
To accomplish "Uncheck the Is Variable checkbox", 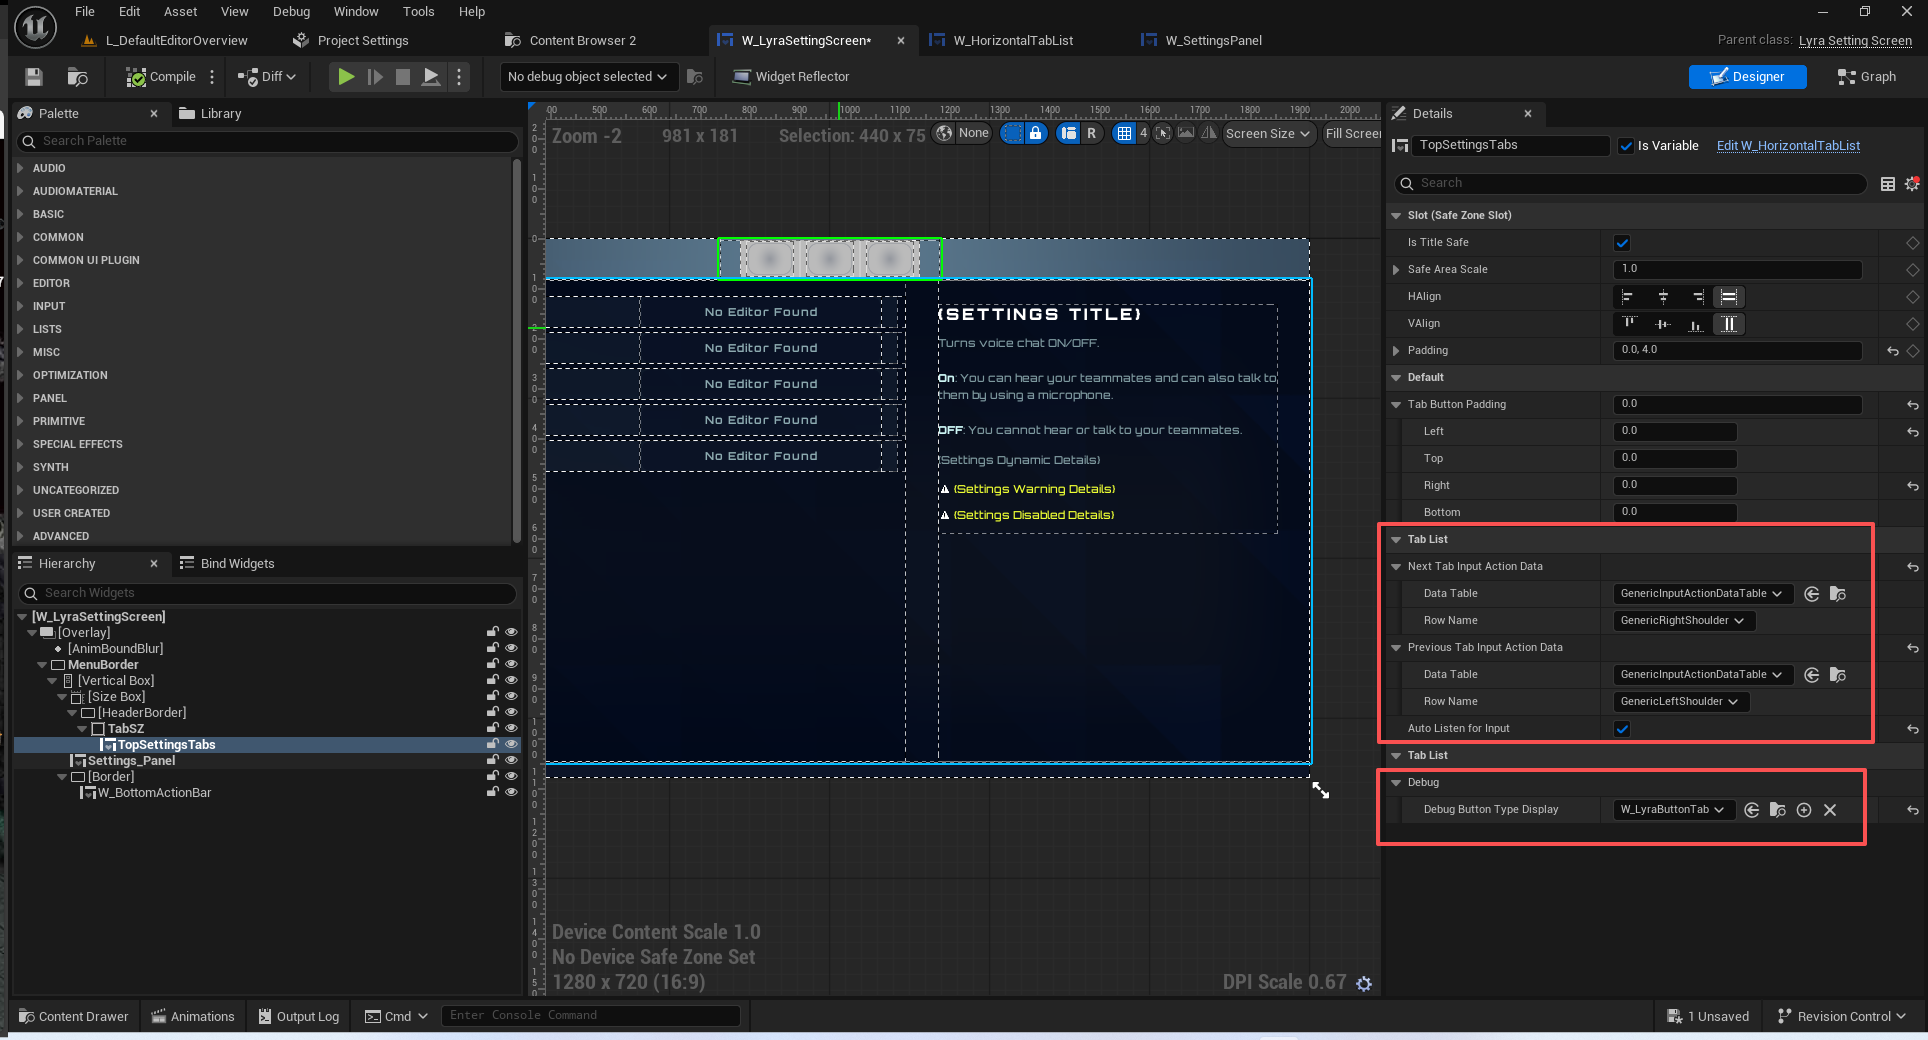I will (x=1626, y=146).
